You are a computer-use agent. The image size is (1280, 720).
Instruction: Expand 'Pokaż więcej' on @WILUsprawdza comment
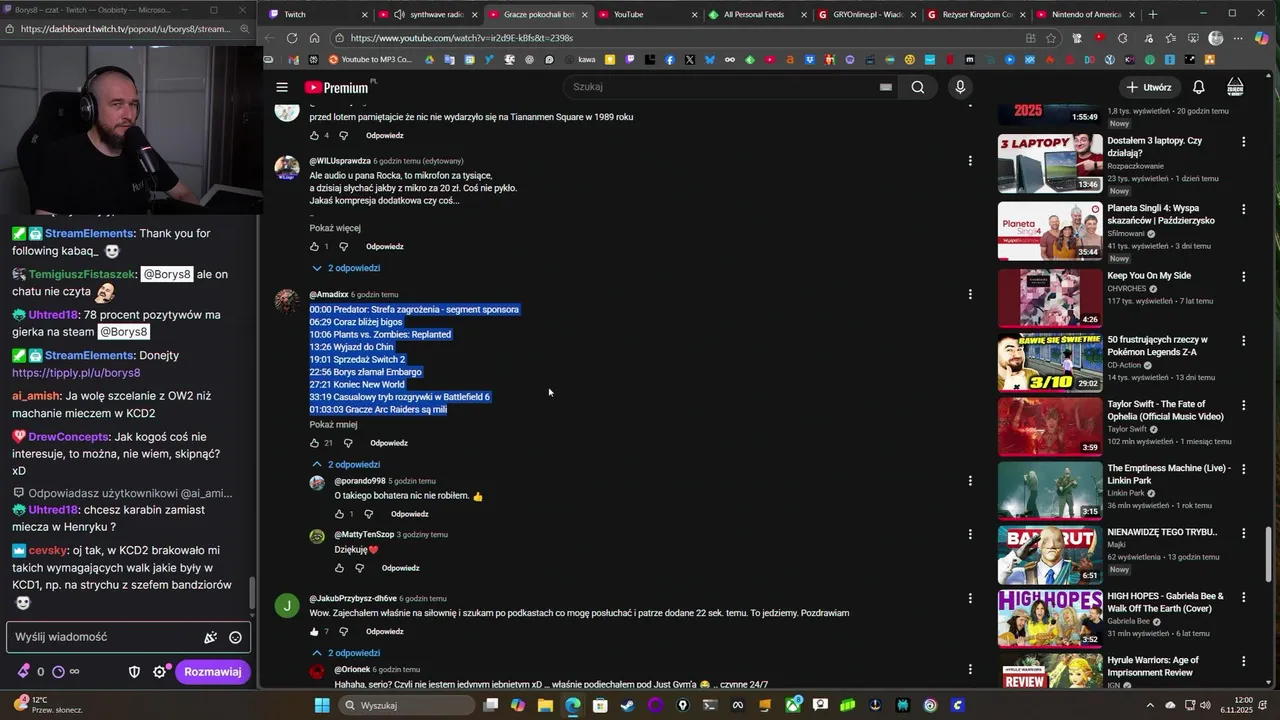point(335,228)
